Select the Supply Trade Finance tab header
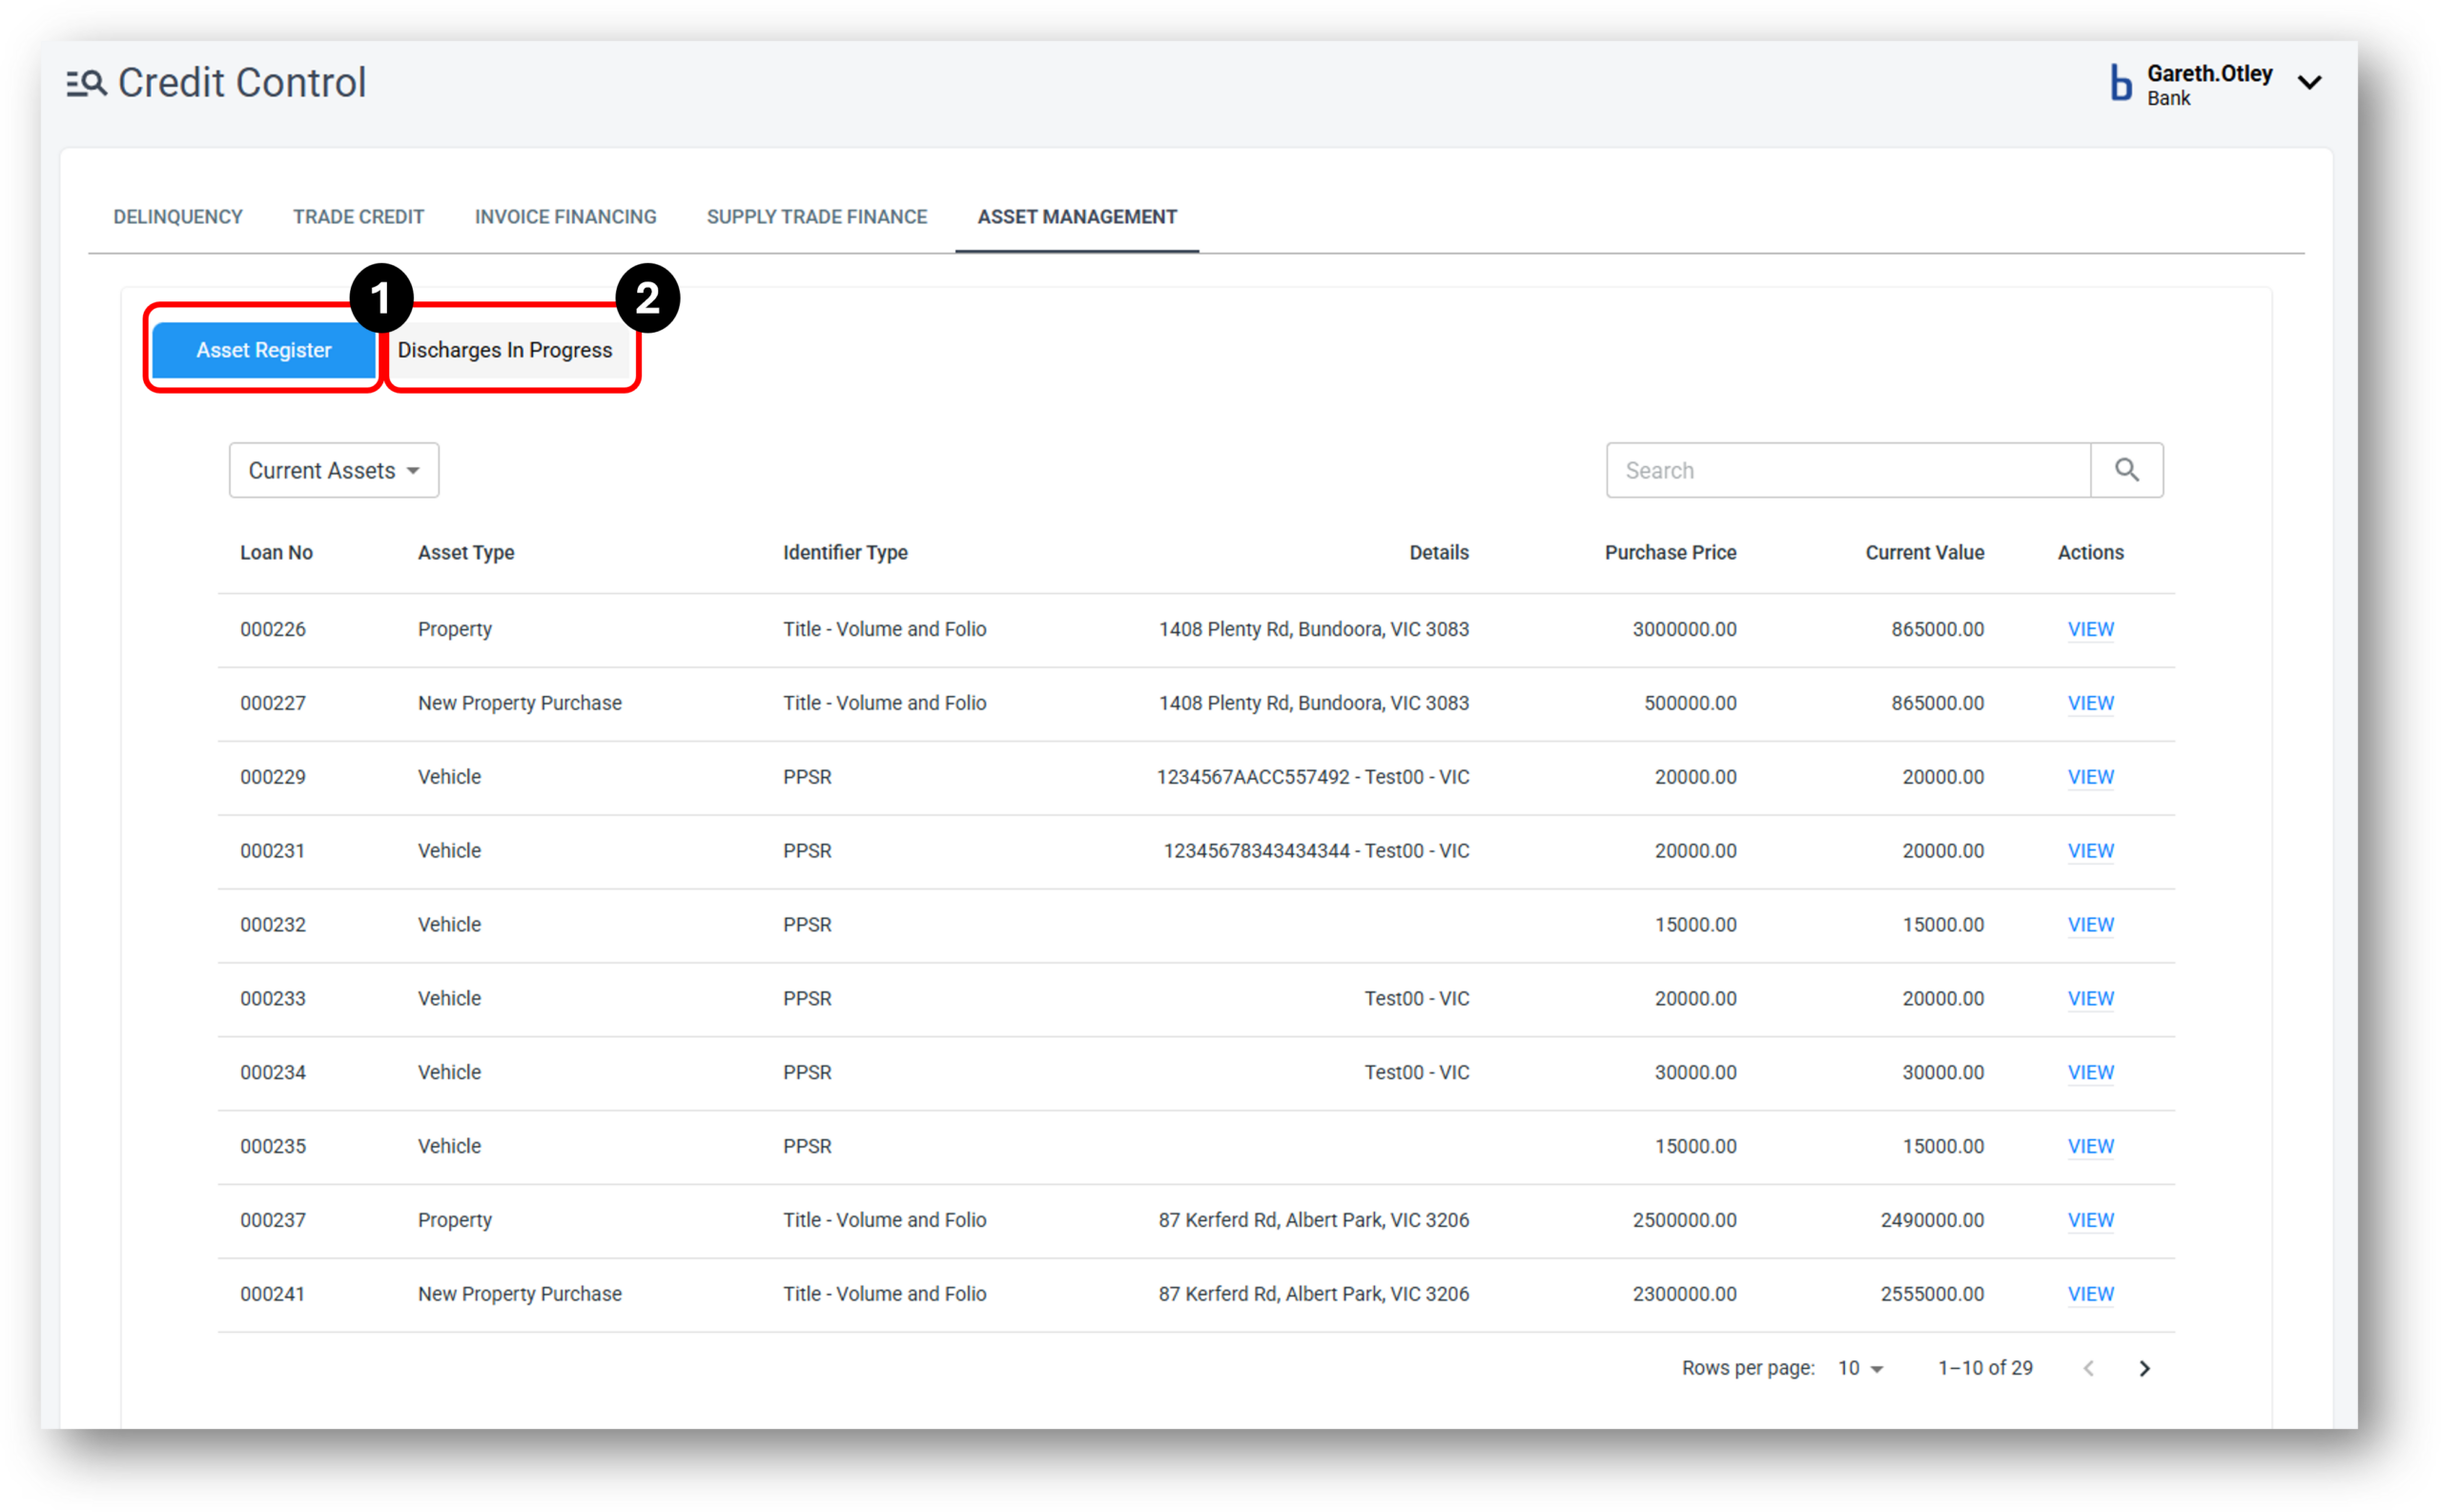Image resolution: width=2441 pixels, height=1512 pixels. pyautogui.click(x=816, y=216)
